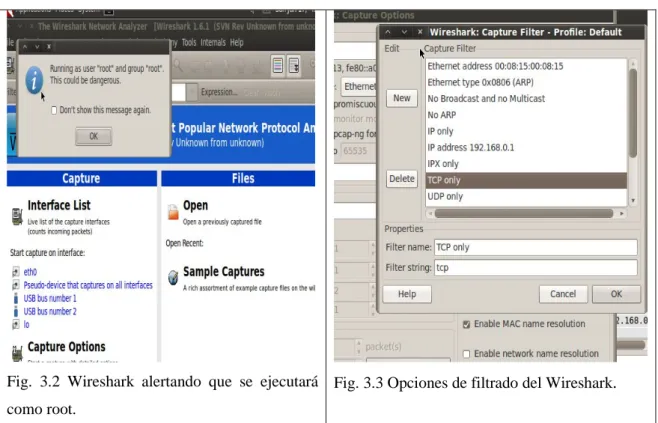Viewport: 658px width, 423px height.
Task: Close the root warning dialog with X
Action: 49,47
